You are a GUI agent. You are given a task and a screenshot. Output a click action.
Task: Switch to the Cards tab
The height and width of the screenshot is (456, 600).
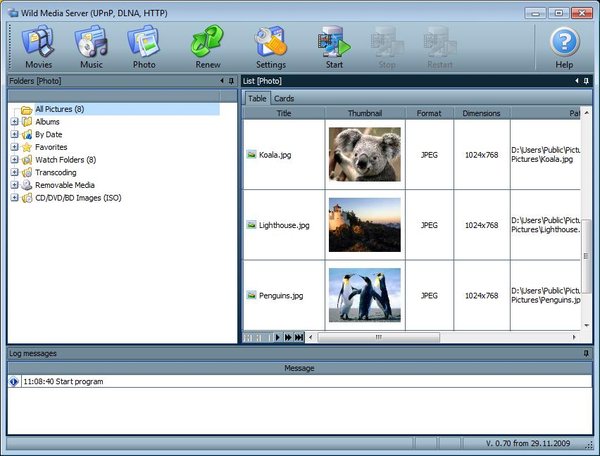284,99
